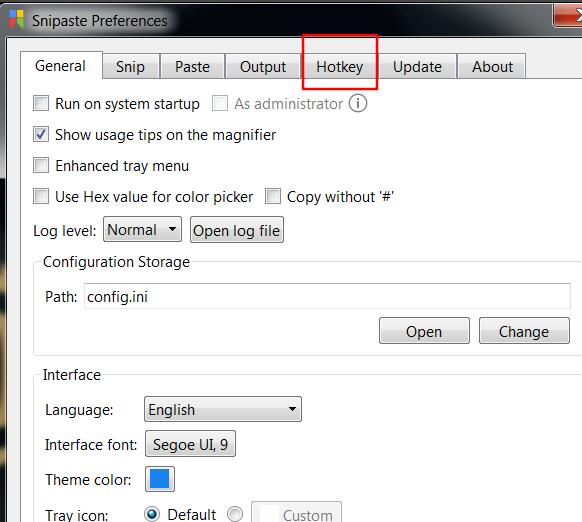Viewport: 582px width, 522px height.
Task: Click the info icon next to As administrator
Action: pyautogui.click(x=358, y=103)
